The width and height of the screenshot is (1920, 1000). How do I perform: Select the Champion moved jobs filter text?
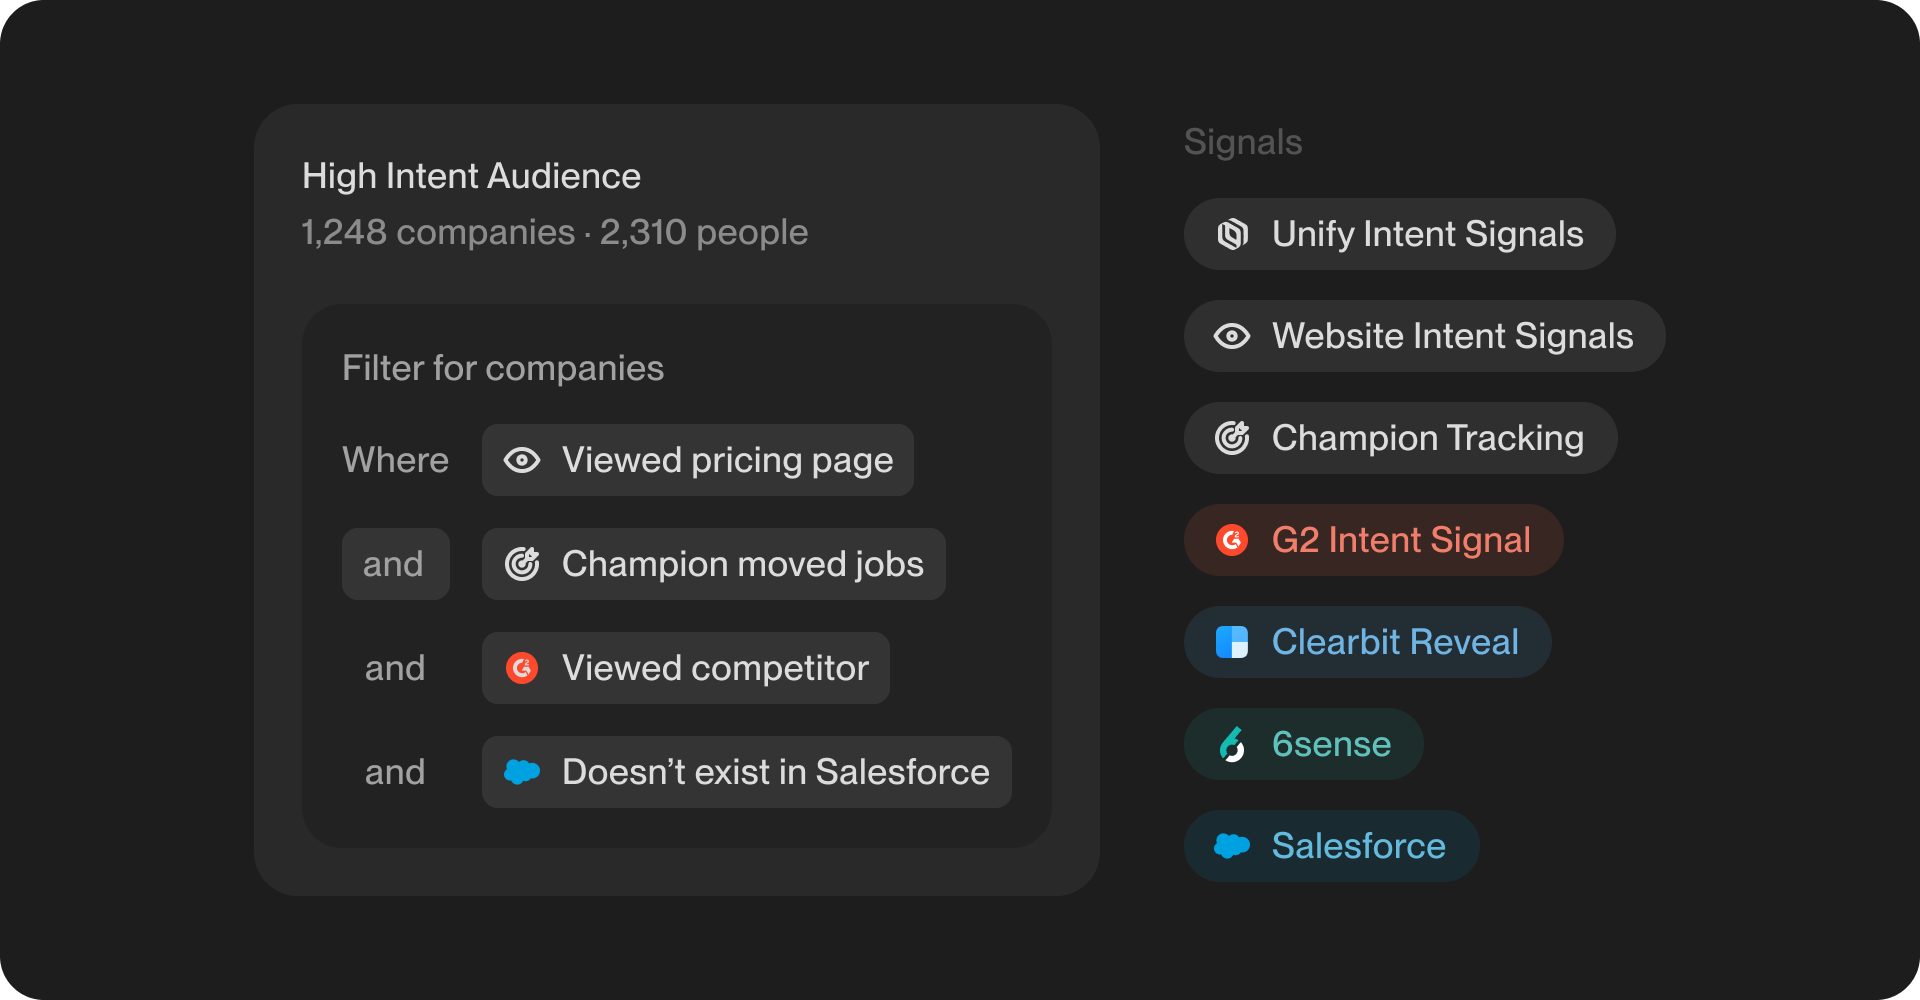tap(742, 564)
